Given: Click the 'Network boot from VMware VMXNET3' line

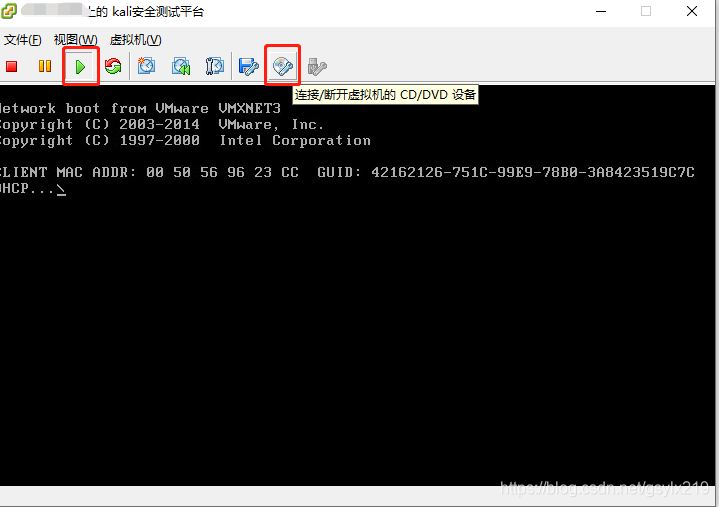Looking at the screenshot, I should 140,109.
